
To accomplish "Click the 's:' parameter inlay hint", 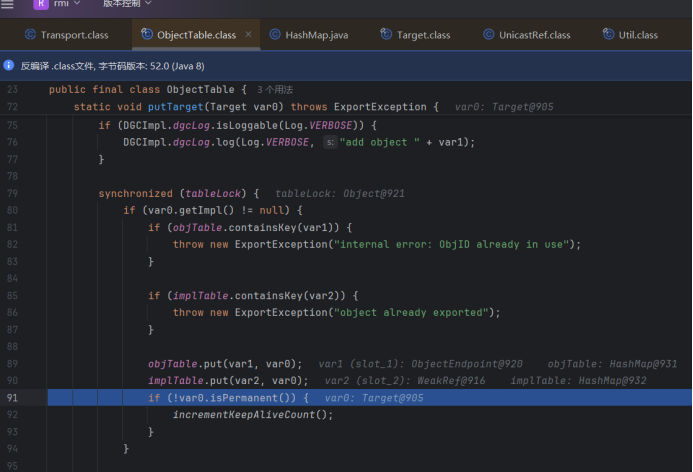I will pyautogui.click(x=330, y=142).
